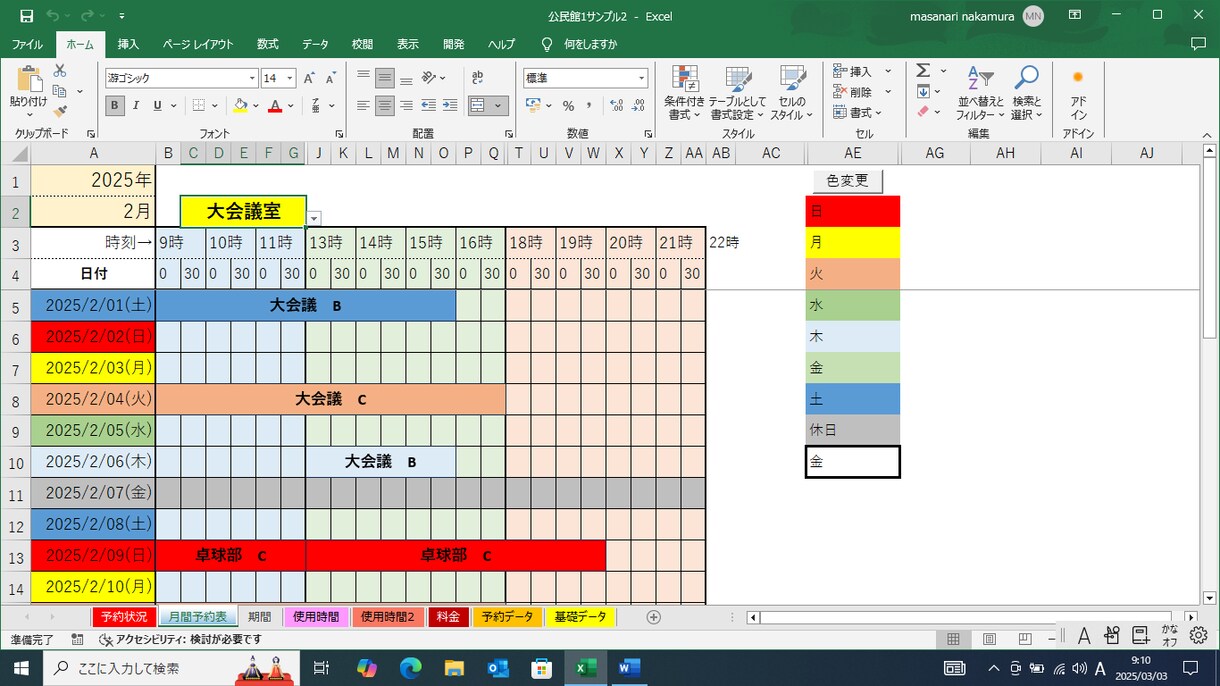
Task: Expand 条件付き書式 conditional formatting menu
Action: click(x=685, y=94)
